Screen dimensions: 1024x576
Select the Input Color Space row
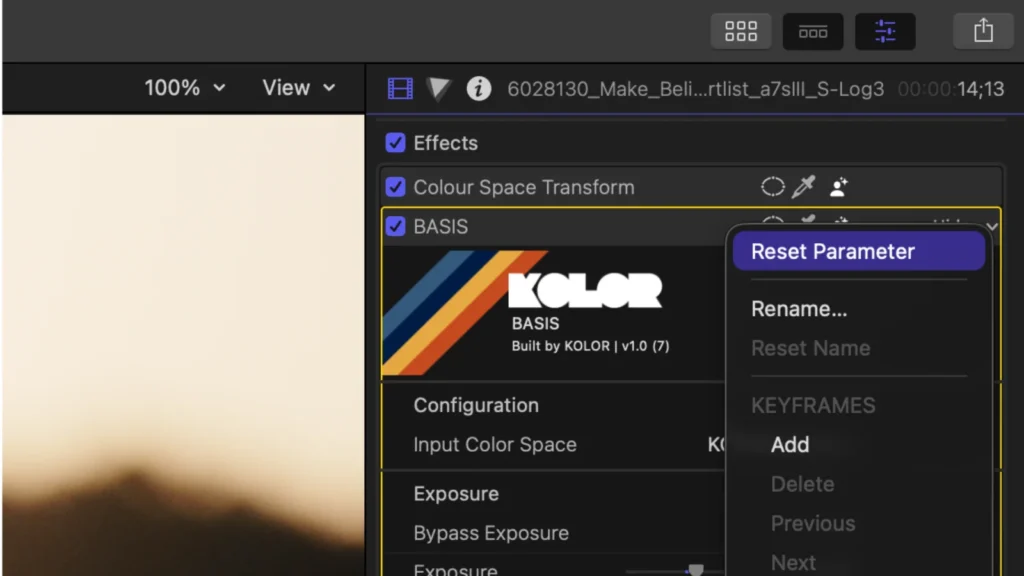[554, 445]
